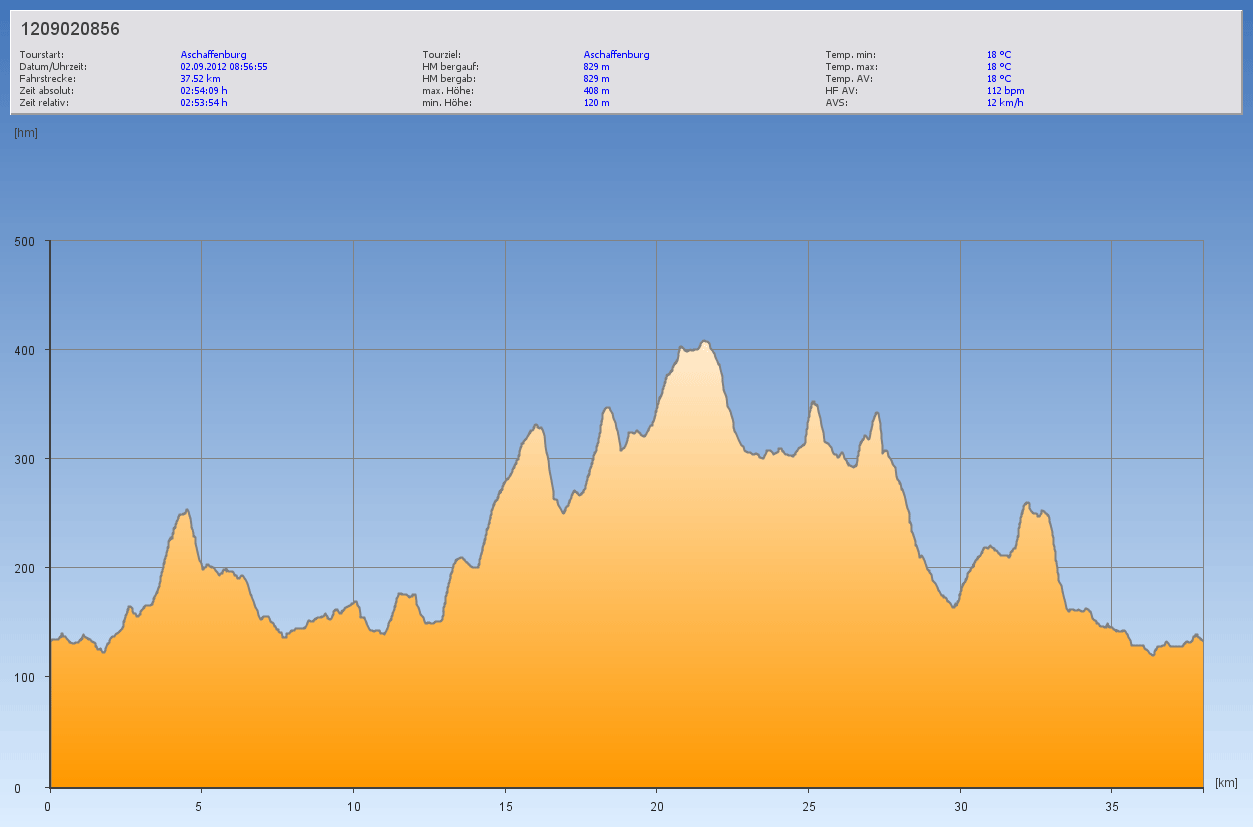Viewport: 1253px width, 827px height.
Task: Click the 300 label on the y-axis
Action: [24, 459]
